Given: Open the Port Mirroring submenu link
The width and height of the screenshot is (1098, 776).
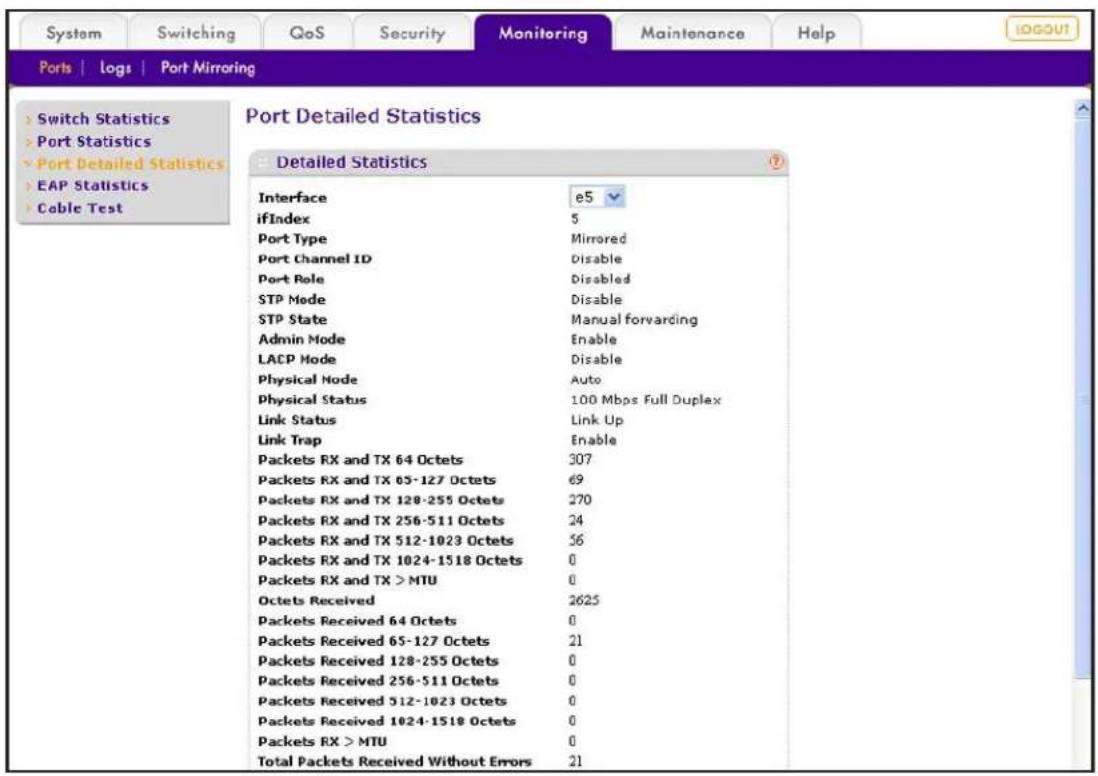Looking at the screenshot, I should pyautogui.click(x=208, y=68).
